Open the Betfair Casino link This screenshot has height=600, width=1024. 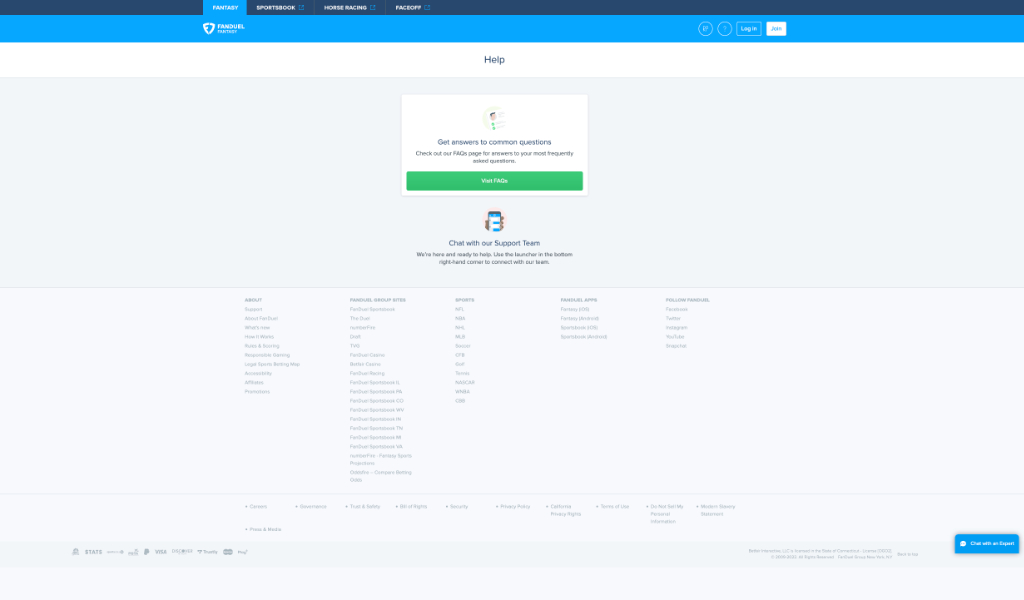pyautogui.click(x=365, y=364)
